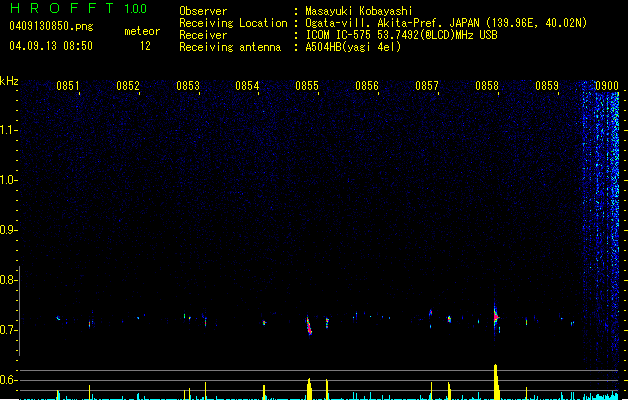Click the 0855 time marker
This screenshot has width=629, height=400.
pyautogui.click(x=307, y=86)
